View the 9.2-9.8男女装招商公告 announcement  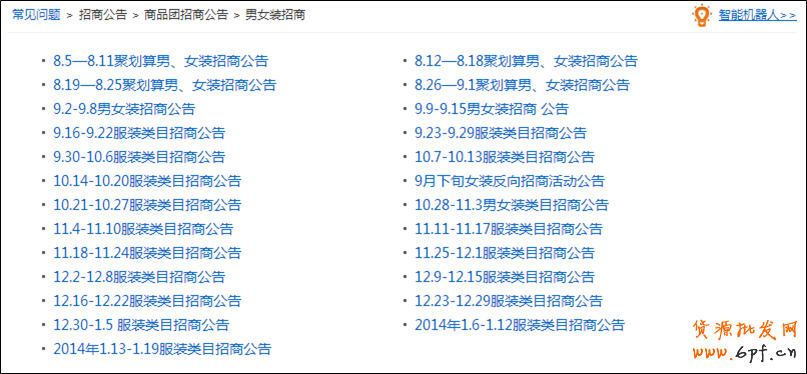point(124,109)
